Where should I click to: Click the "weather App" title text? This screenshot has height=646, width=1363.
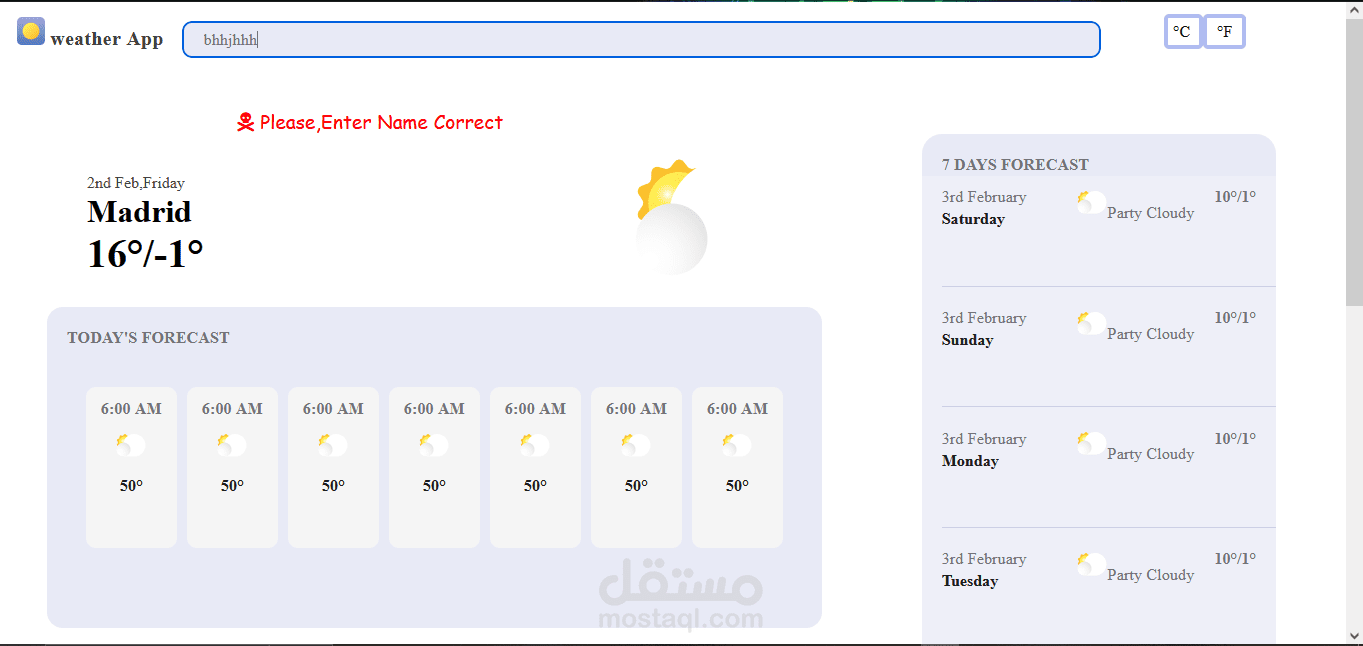(106, 40)
